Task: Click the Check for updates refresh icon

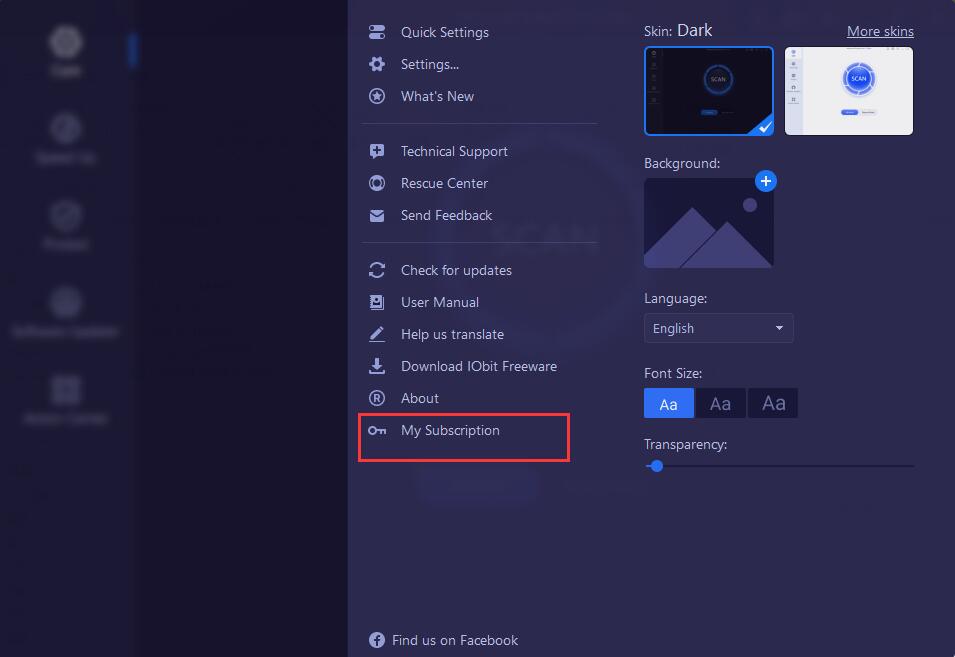Action: (377, 270)
